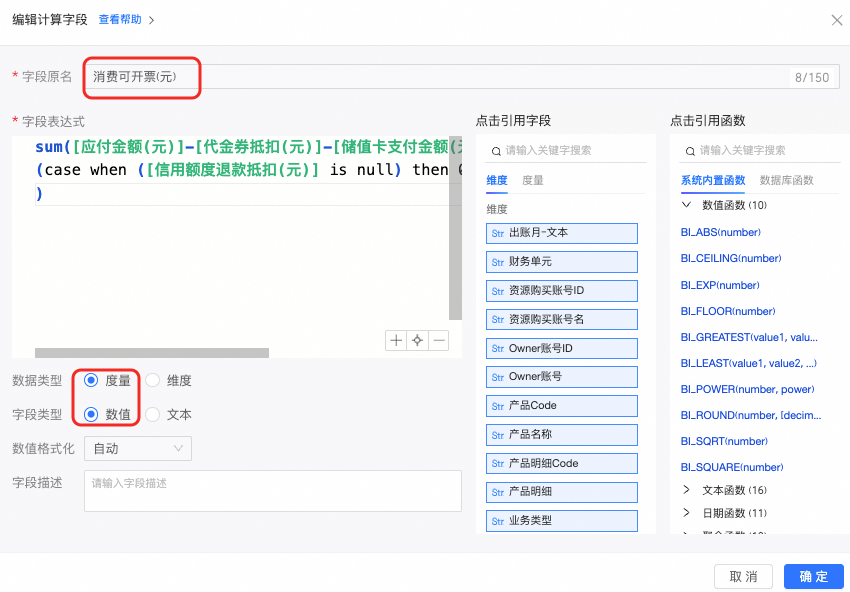Reference the Owner账号 field
Screen dimensions: 850x592
click(562, 377)
